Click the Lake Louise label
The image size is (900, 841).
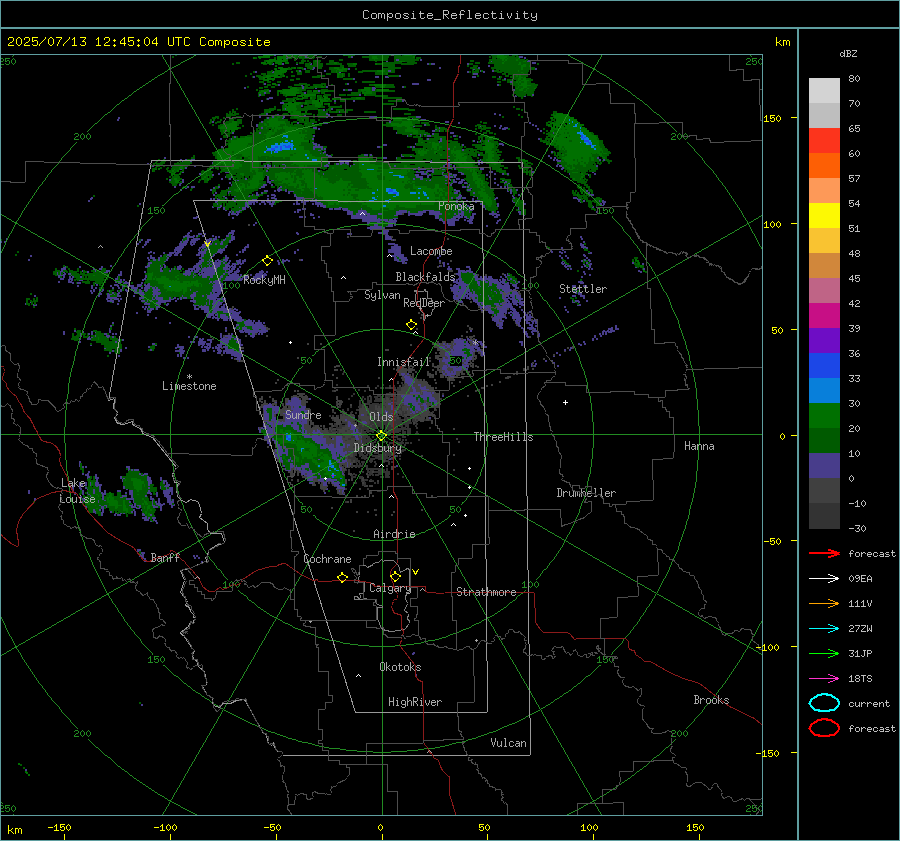pos(77,491)
